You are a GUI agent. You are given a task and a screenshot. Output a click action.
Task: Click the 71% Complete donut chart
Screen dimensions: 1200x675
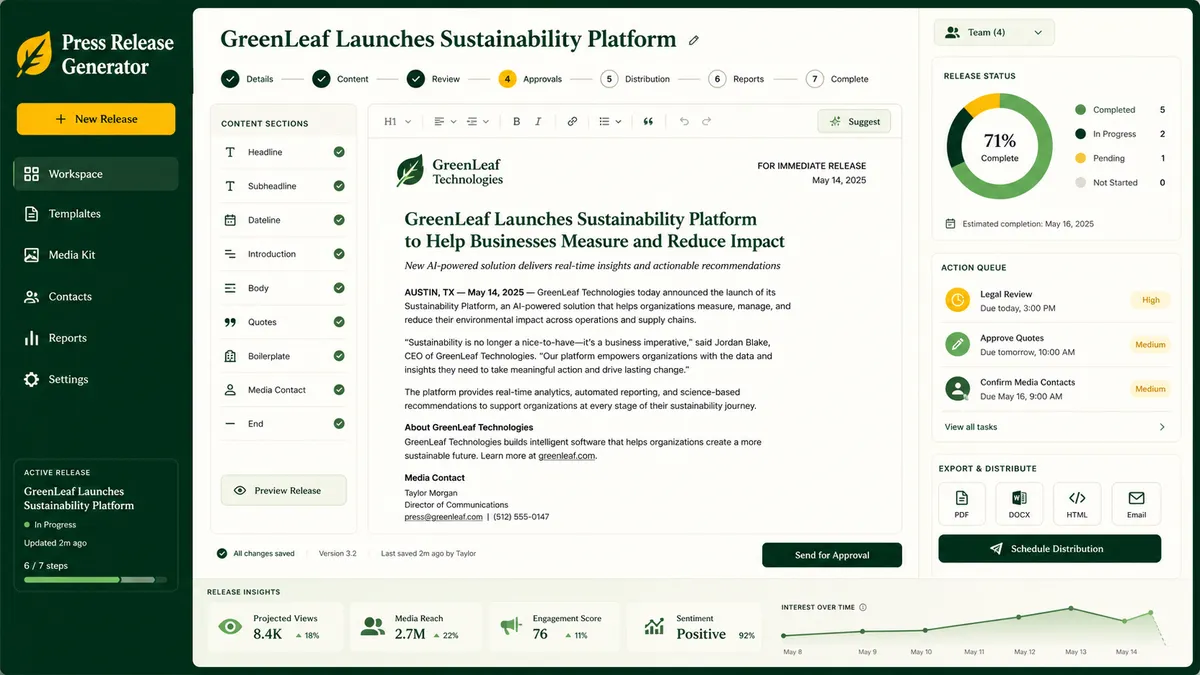[1000, 146]
